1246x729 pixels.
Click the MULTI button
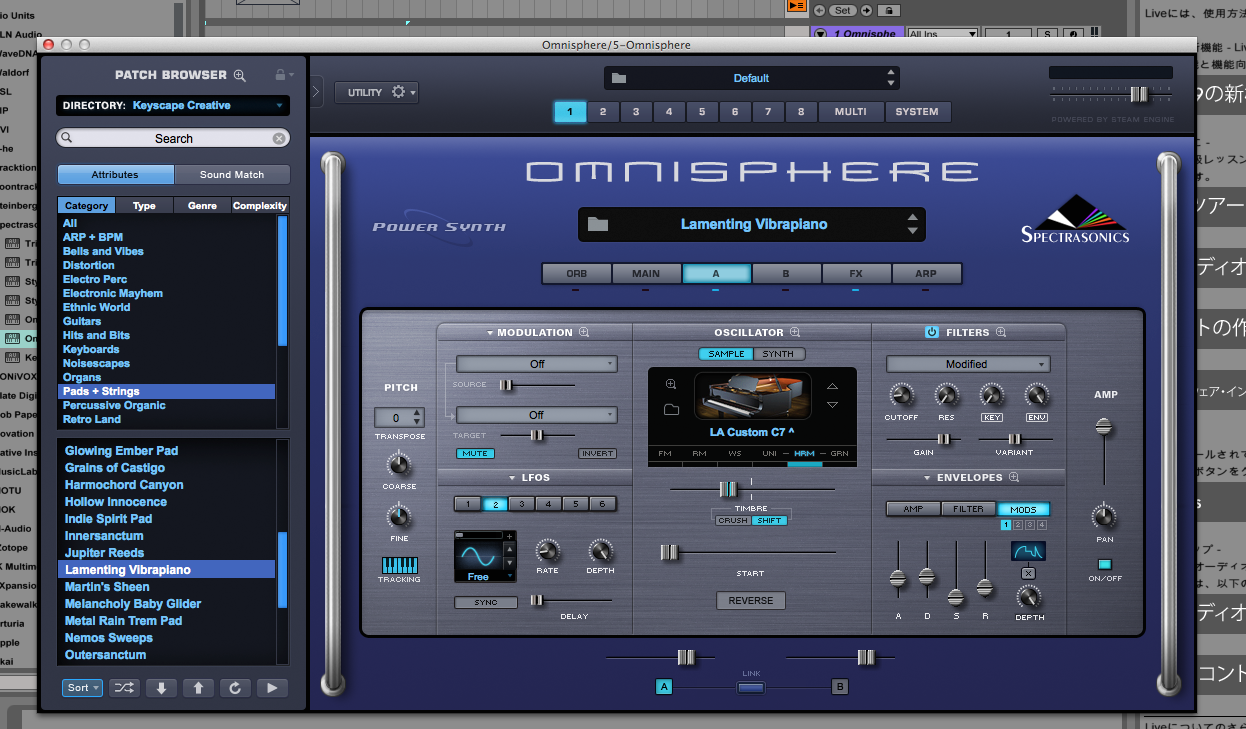coord(850,112)
